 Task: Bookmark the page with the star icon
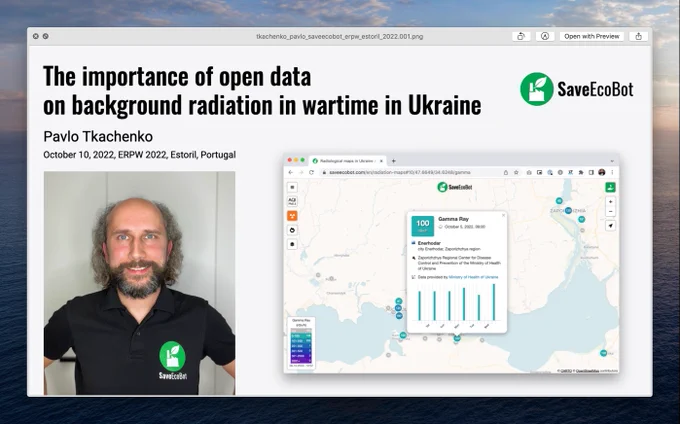coord(516,172)
